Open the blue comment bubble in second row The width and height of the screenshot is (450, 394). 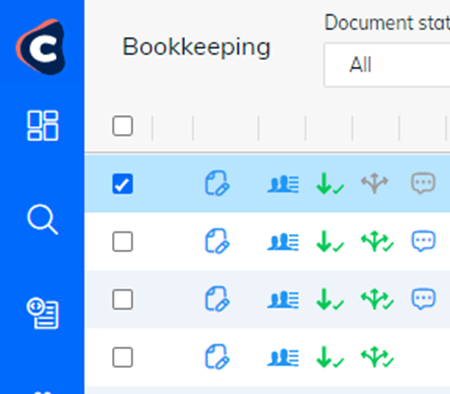(x=423, y=241)
